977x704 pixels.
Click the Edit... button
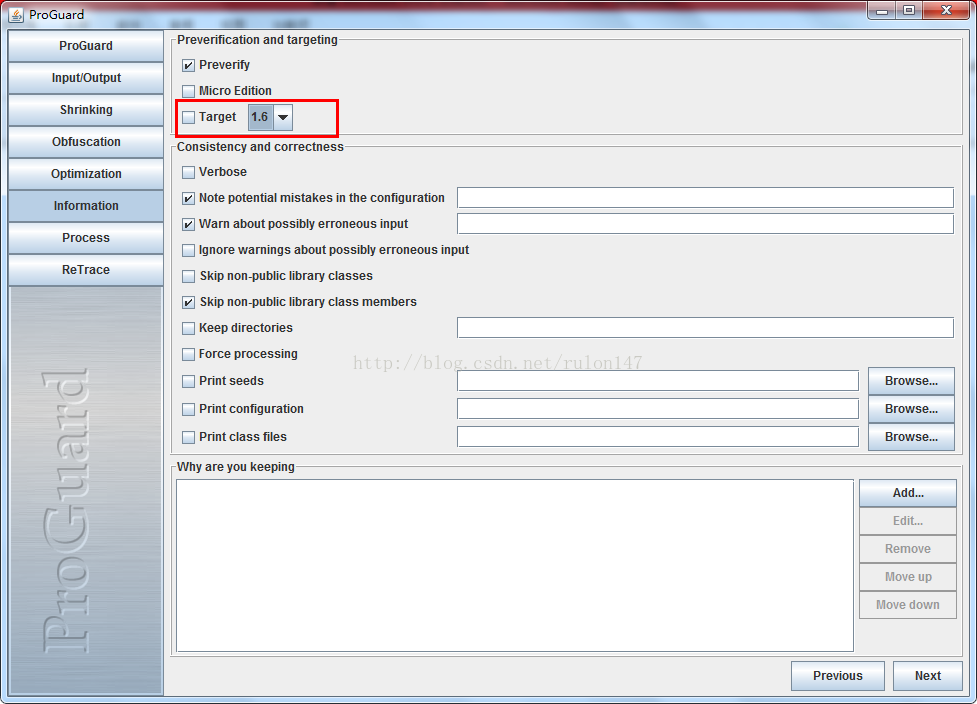click(x=908, y=521)
